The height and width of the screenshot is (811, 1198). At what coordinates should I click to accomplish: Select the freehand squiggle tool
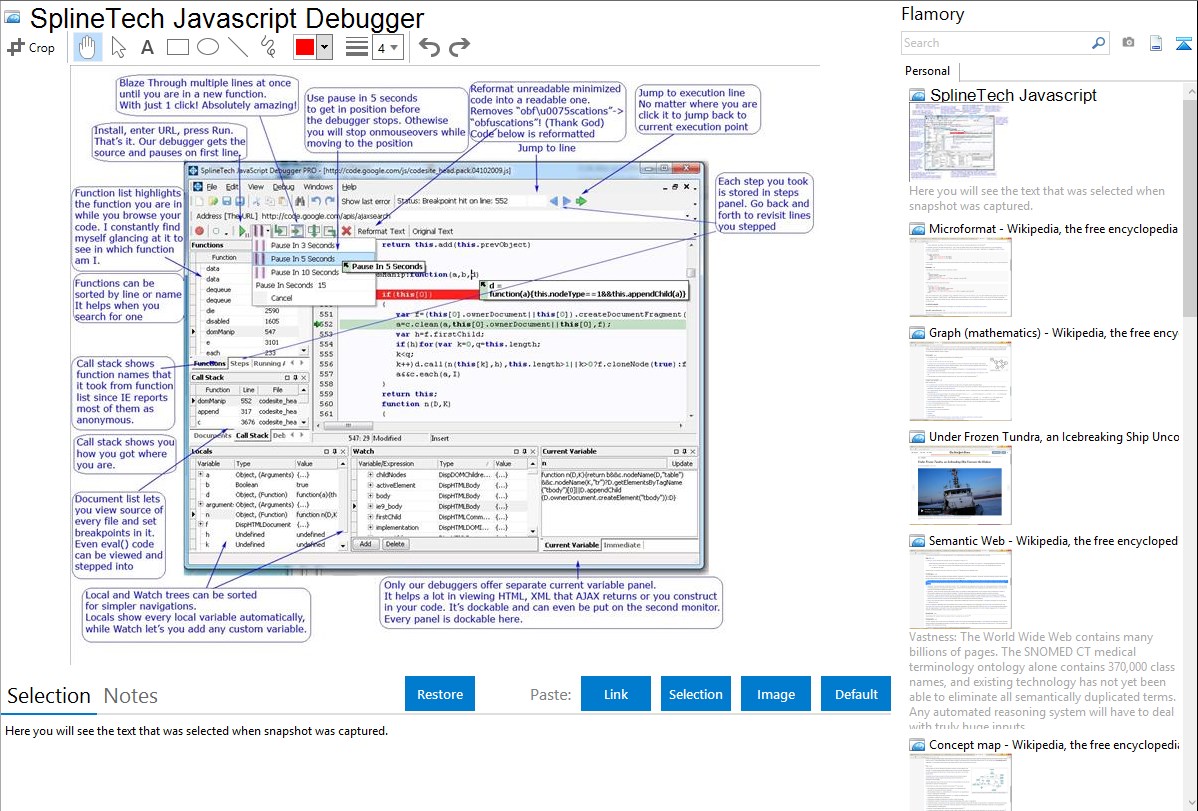(x=268, y=47)
